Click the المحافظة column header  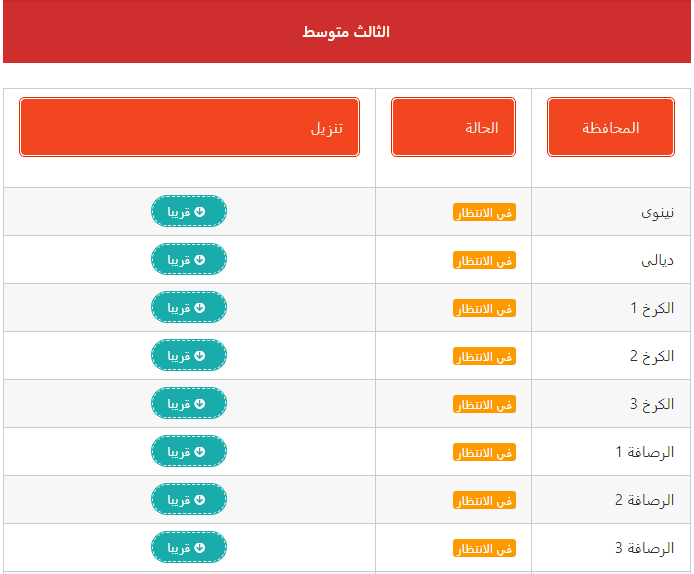click(x=611, y=127)
